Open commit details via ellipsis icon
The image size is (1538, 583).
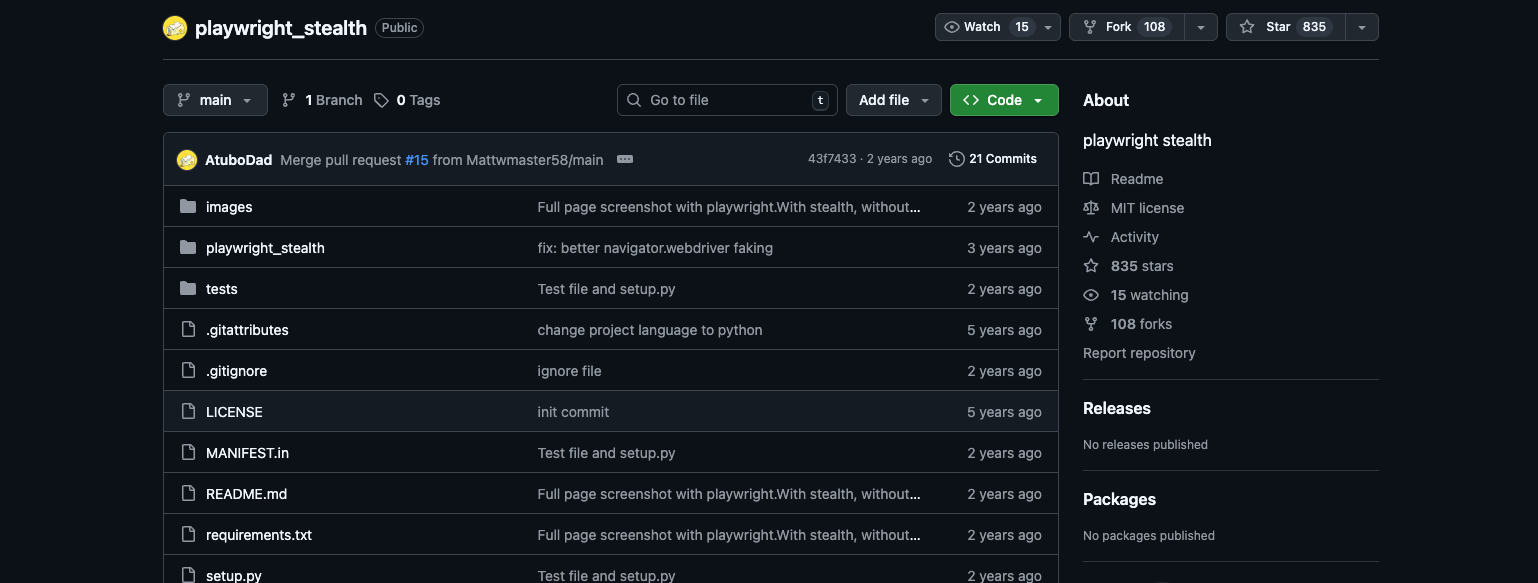click(624, 159)
